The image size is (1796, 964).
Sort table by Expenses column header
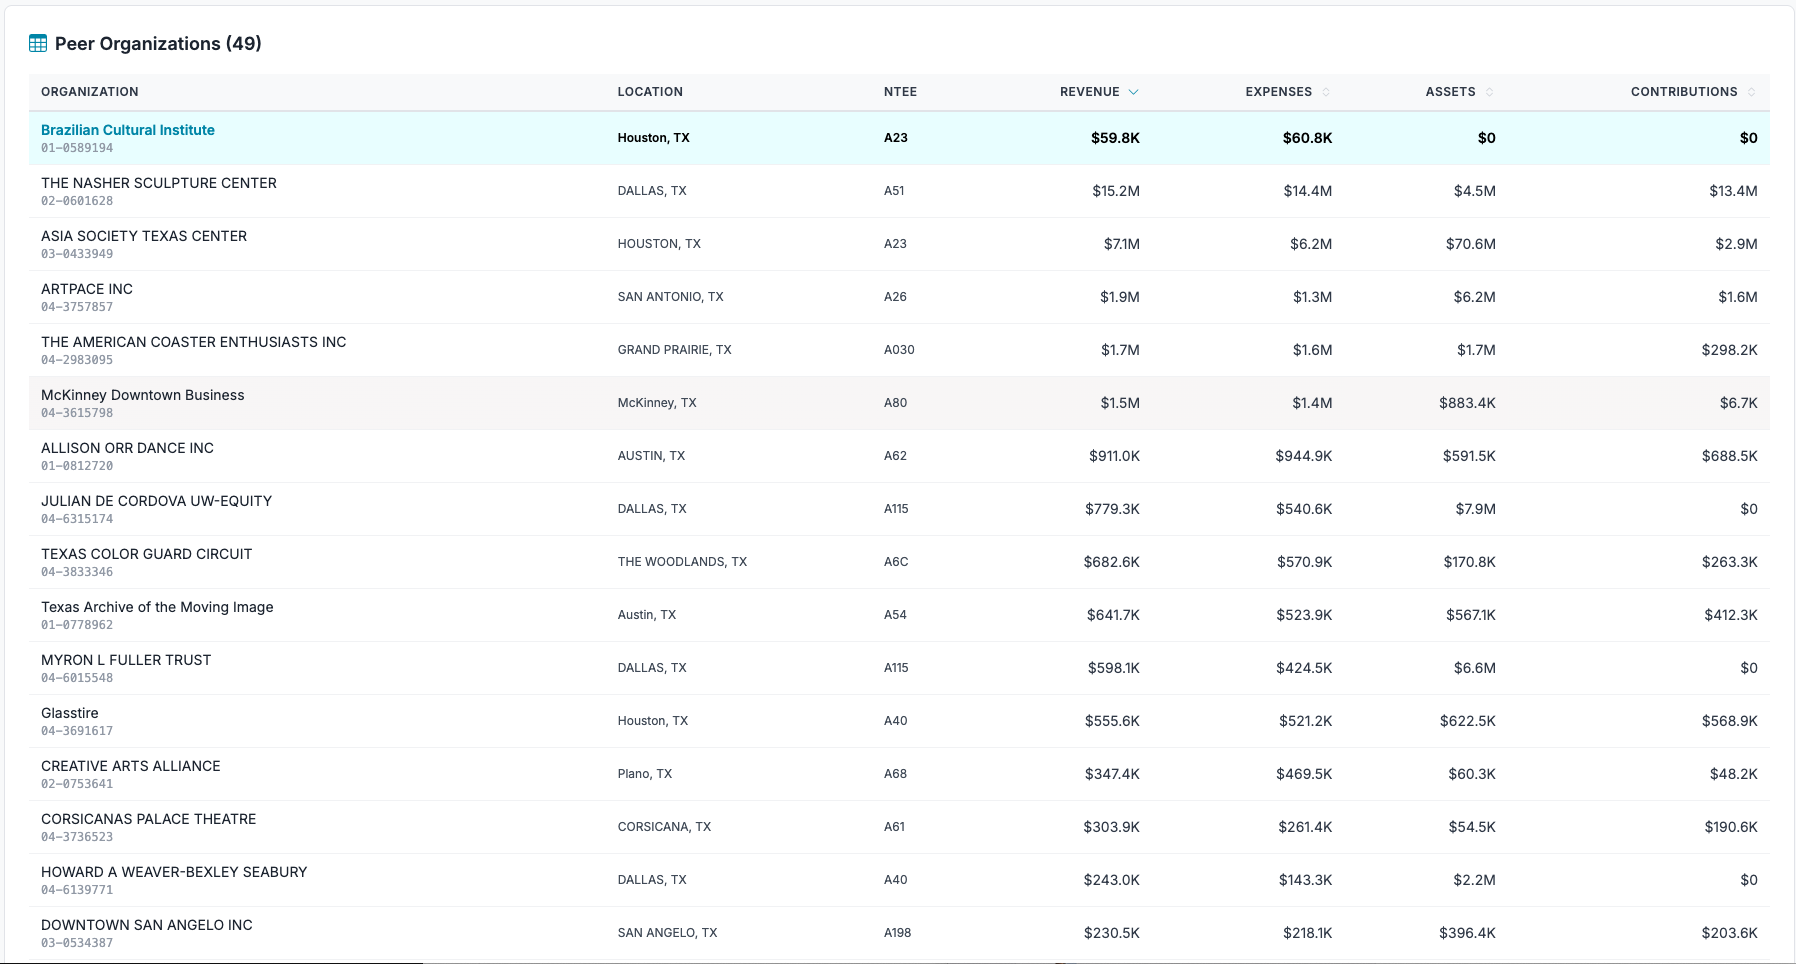pos(1278,92)
